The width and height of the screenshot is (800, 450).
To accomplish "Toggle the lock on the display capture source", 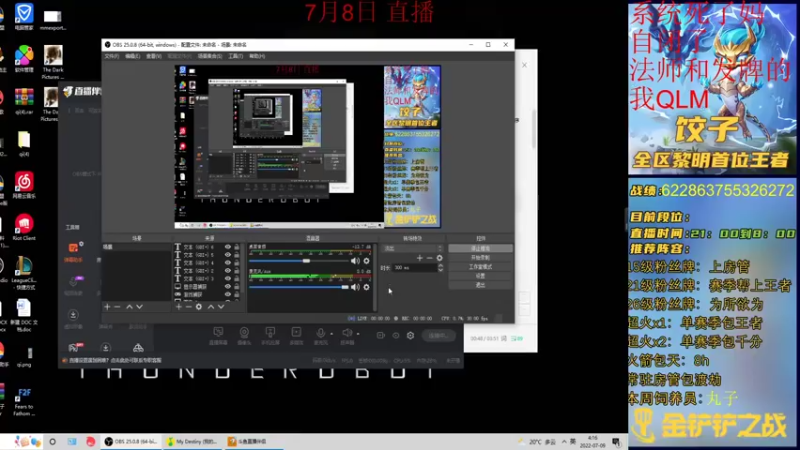I will tap(236, 286).
